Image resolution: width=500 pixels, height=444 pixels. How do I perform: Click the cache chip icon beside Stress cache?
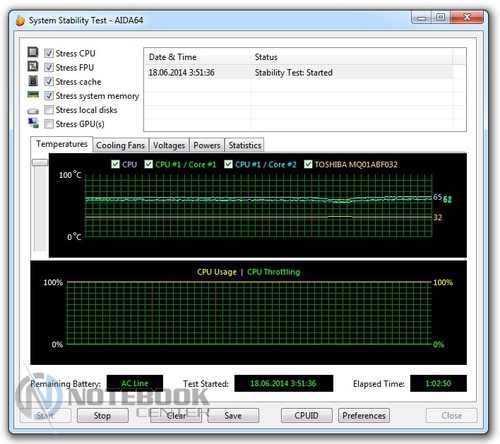33,81
